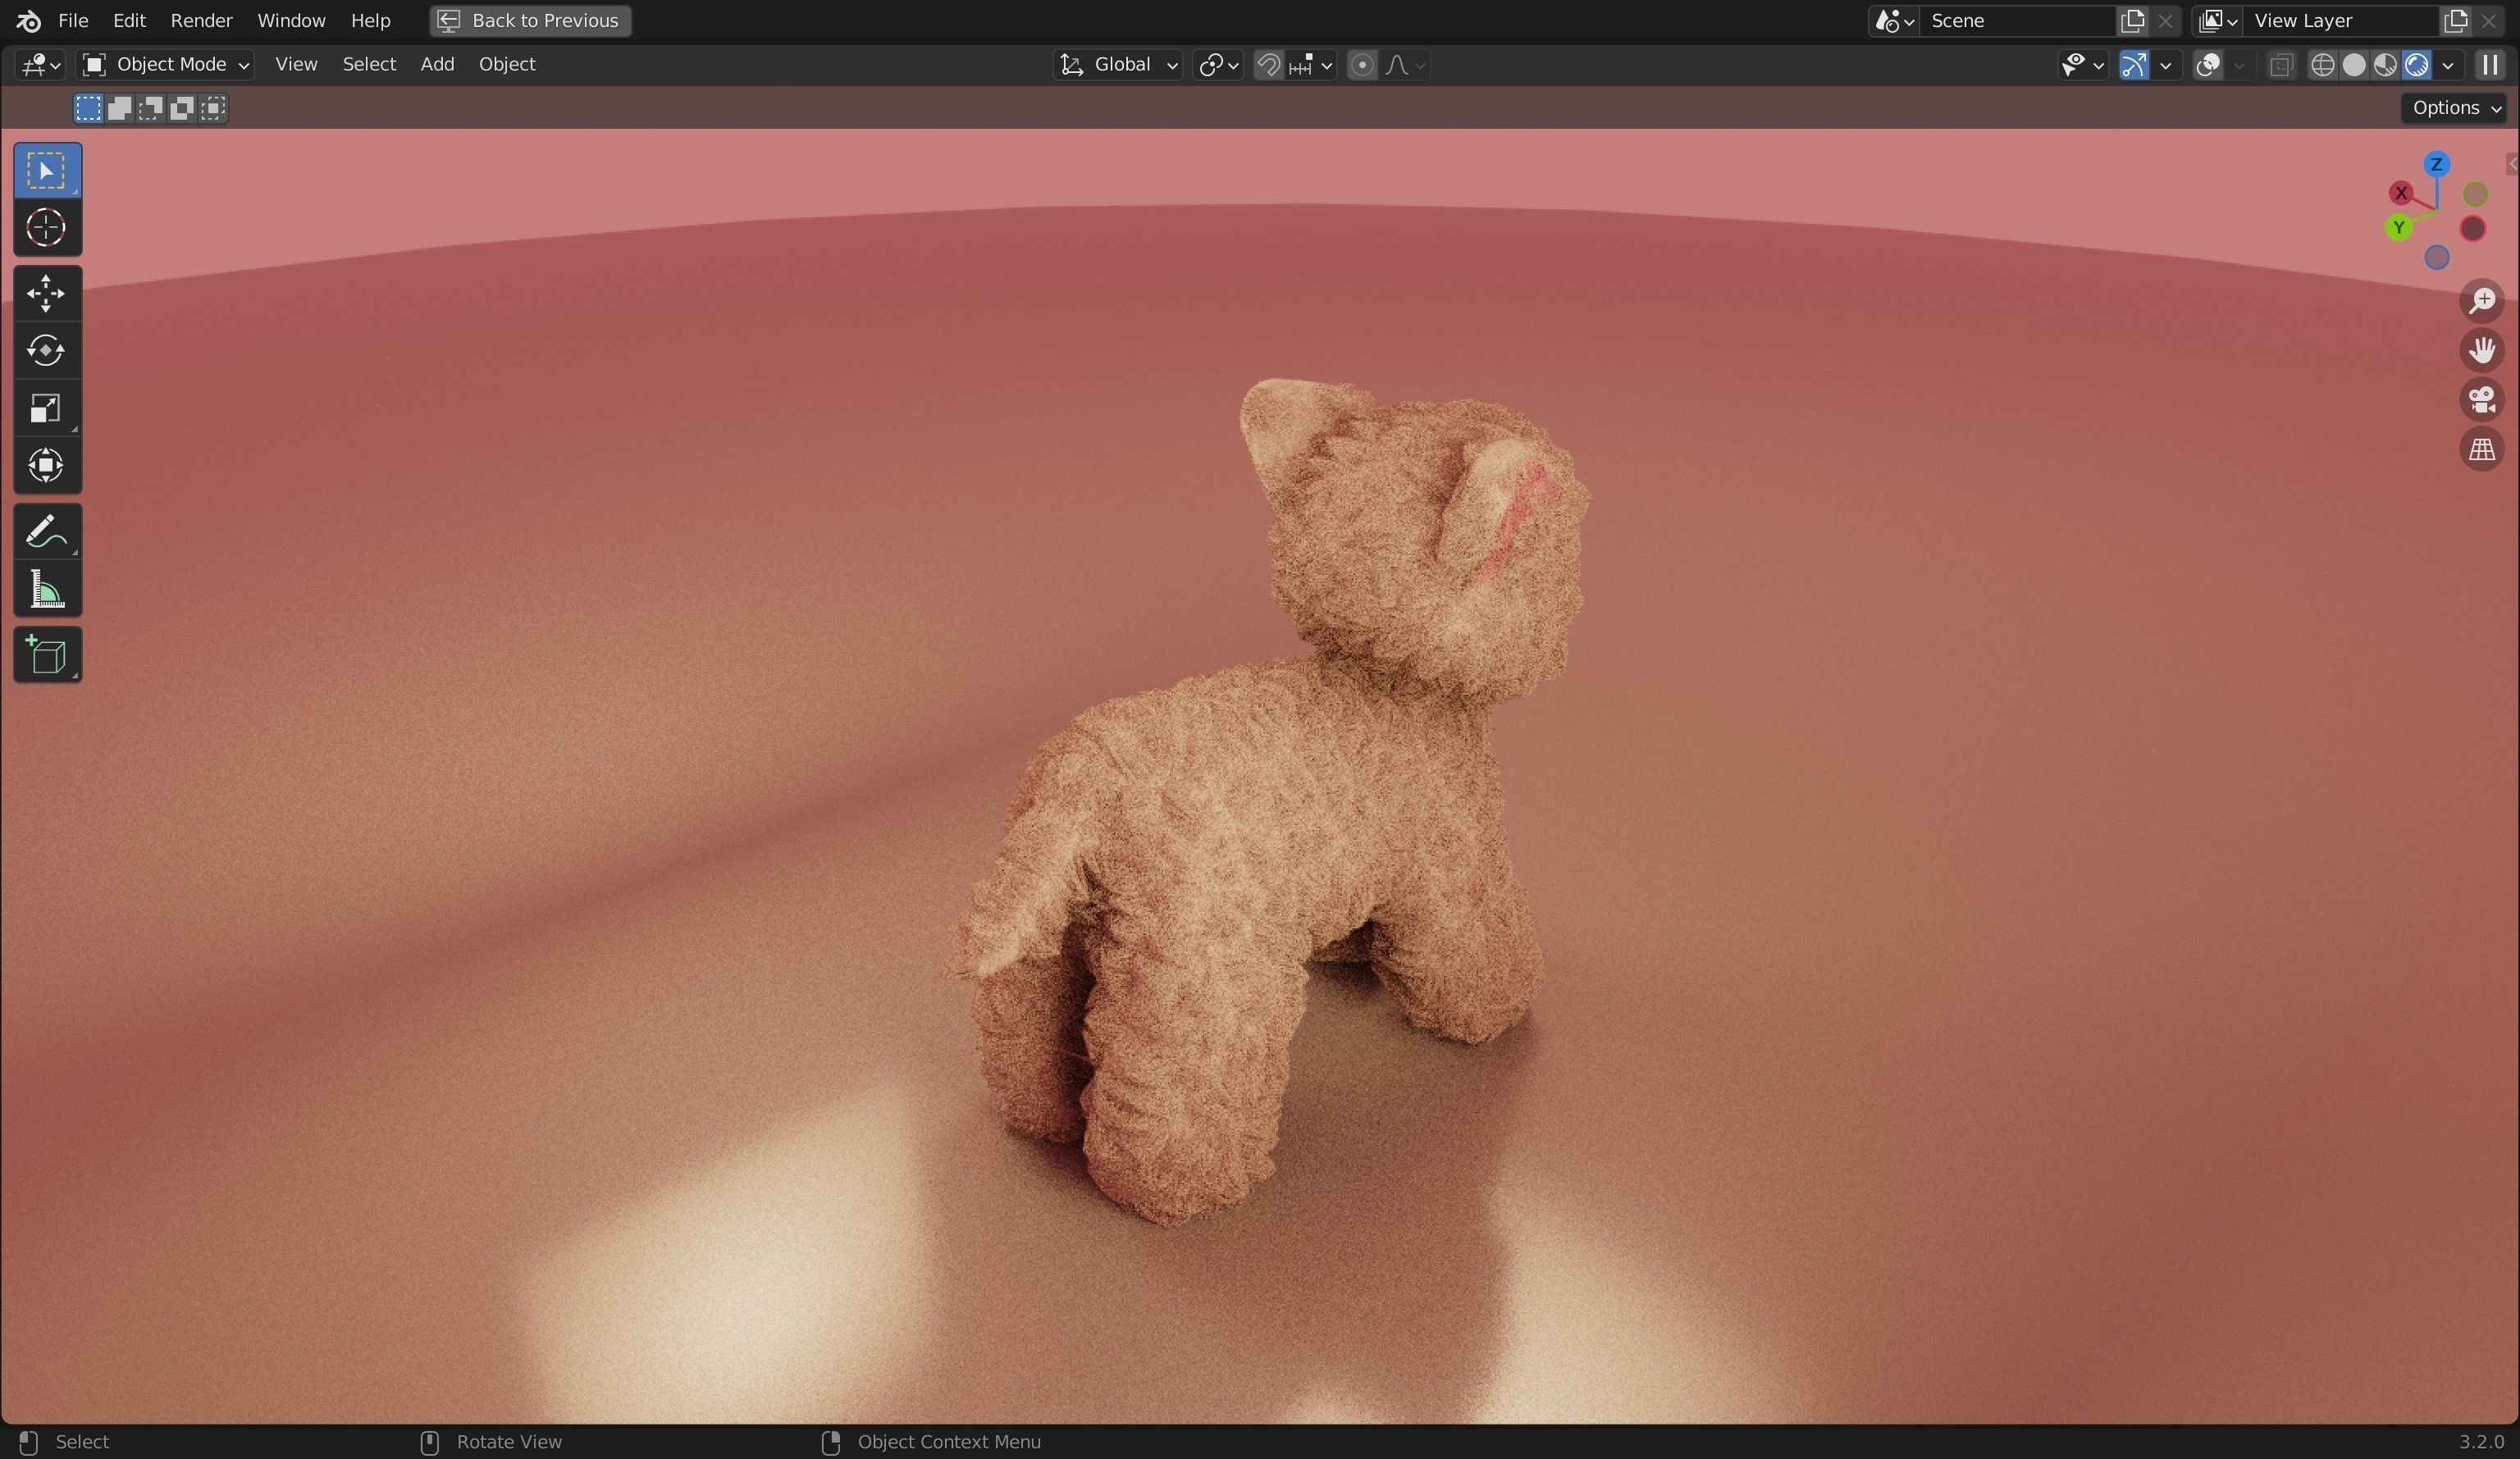Open editor type dropdown
The image size is (2520, 1459).
click(41, 65)
